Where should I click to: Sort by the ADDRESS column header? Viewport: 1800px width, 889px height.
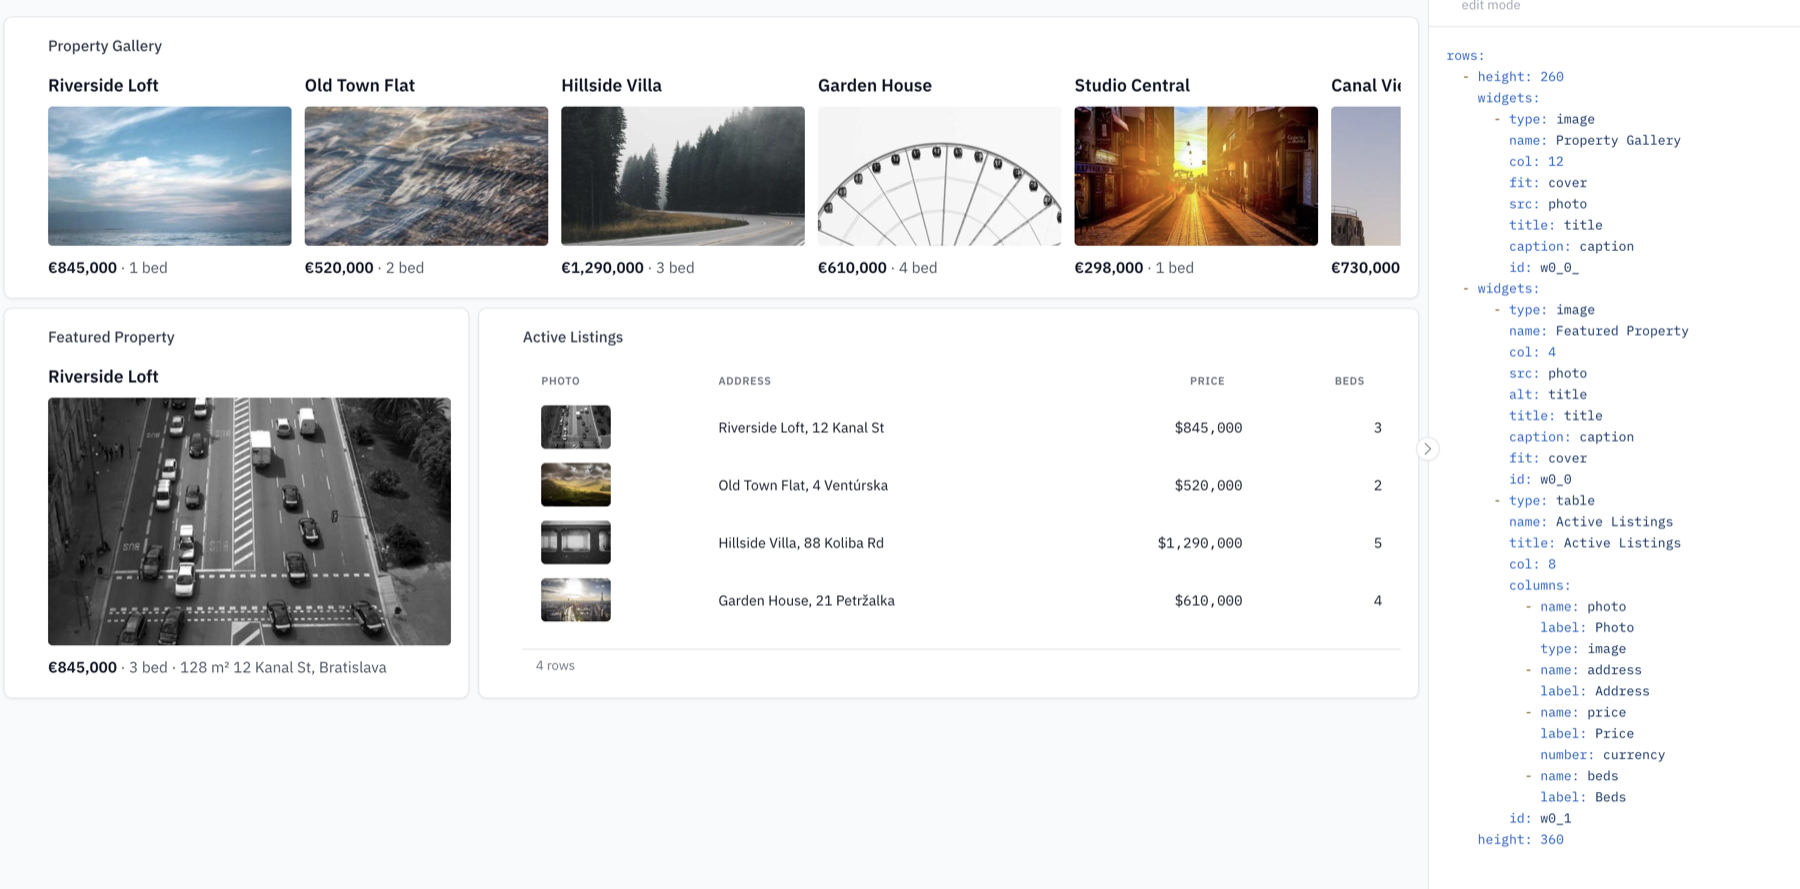745,381
